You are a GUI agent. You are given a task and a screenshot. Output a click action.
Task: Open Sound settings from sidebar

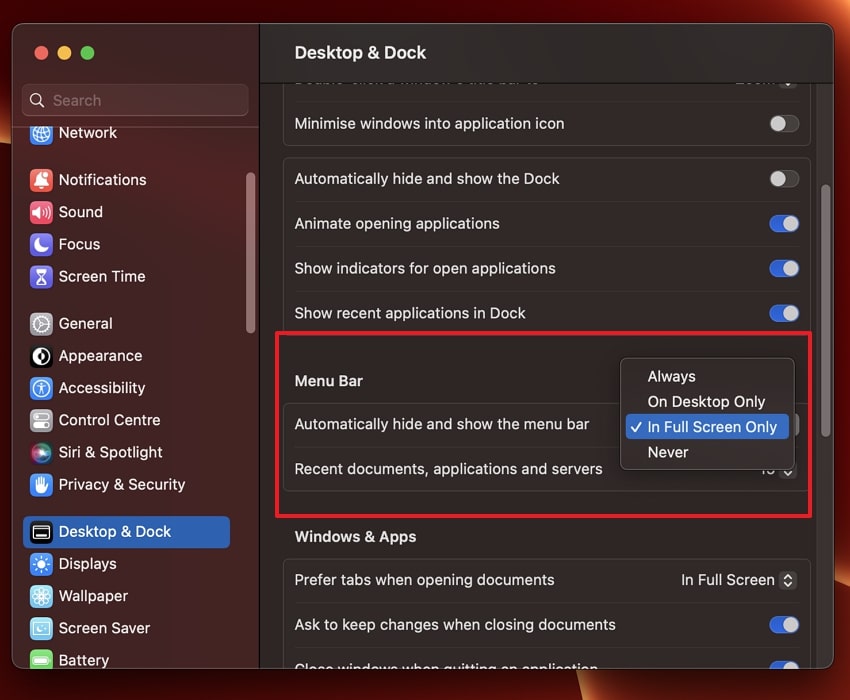tap(81, 212)
